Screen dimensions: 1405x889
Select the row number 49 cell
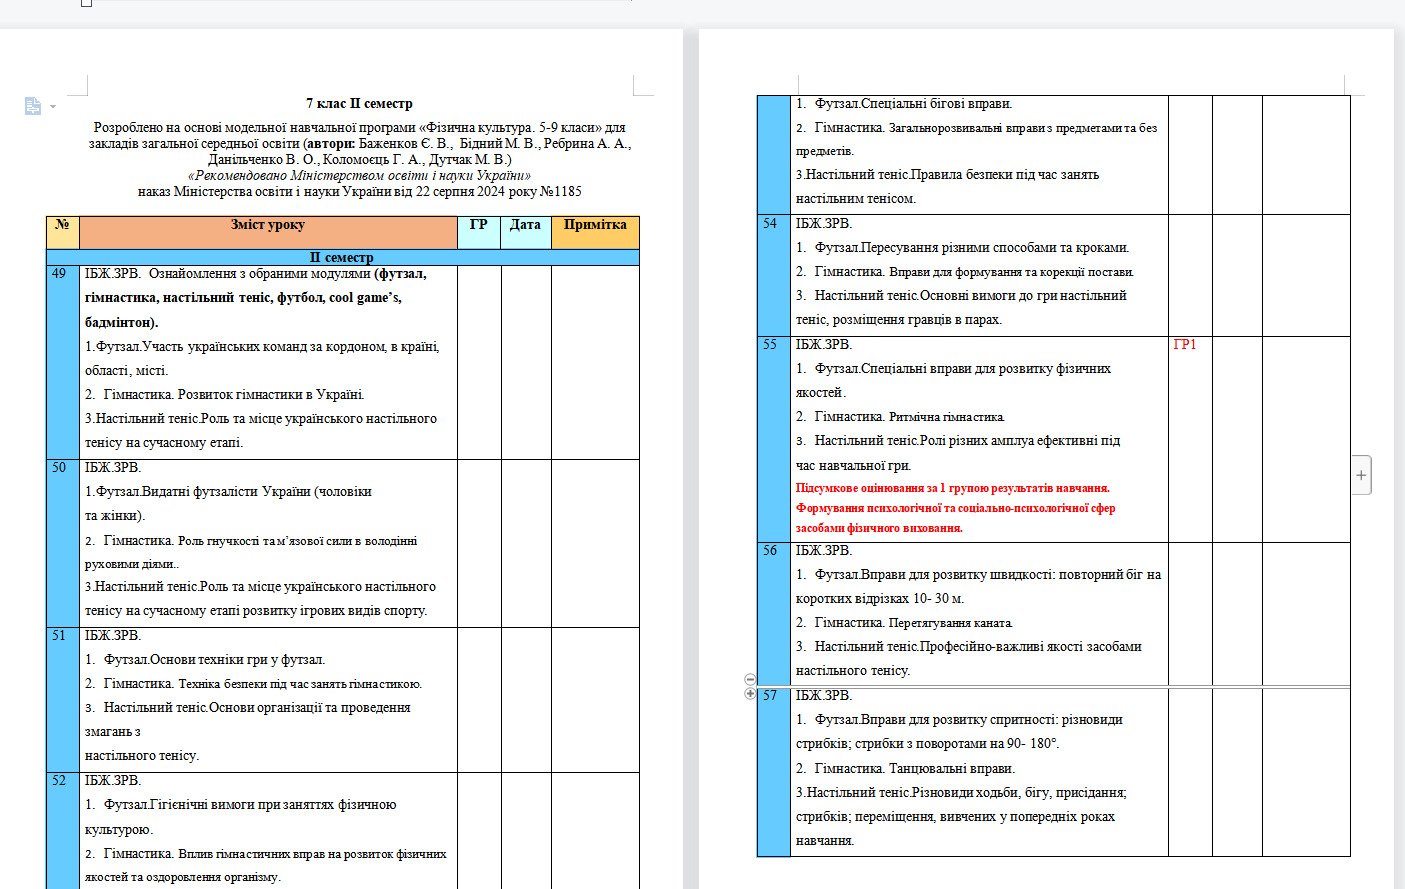point(62,360)
